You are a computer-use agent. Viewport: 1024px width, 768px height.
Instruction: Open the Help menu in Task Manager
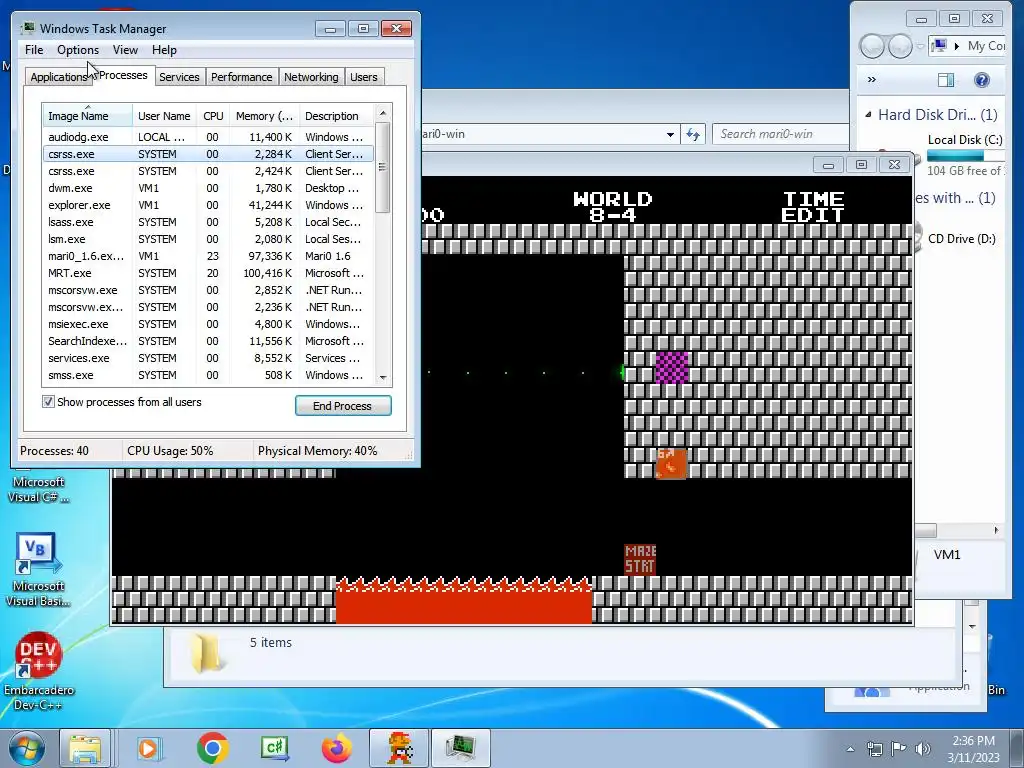(x=164, y=50)
